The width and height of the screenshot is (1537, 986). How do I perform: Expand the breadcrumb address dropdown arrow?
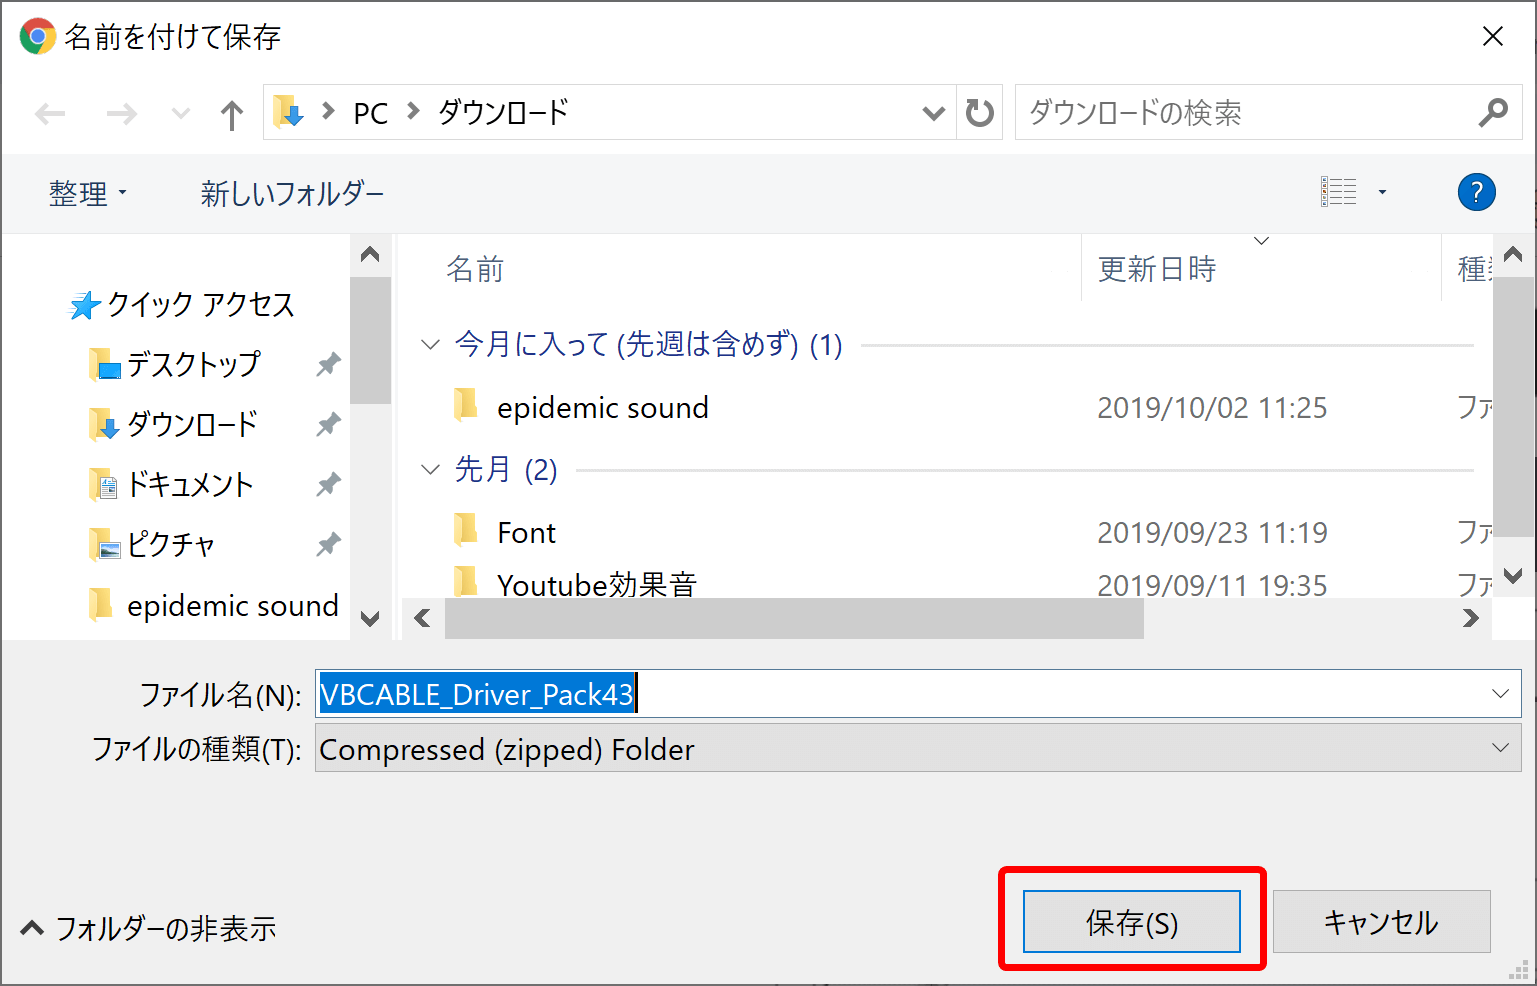point(933,113)
